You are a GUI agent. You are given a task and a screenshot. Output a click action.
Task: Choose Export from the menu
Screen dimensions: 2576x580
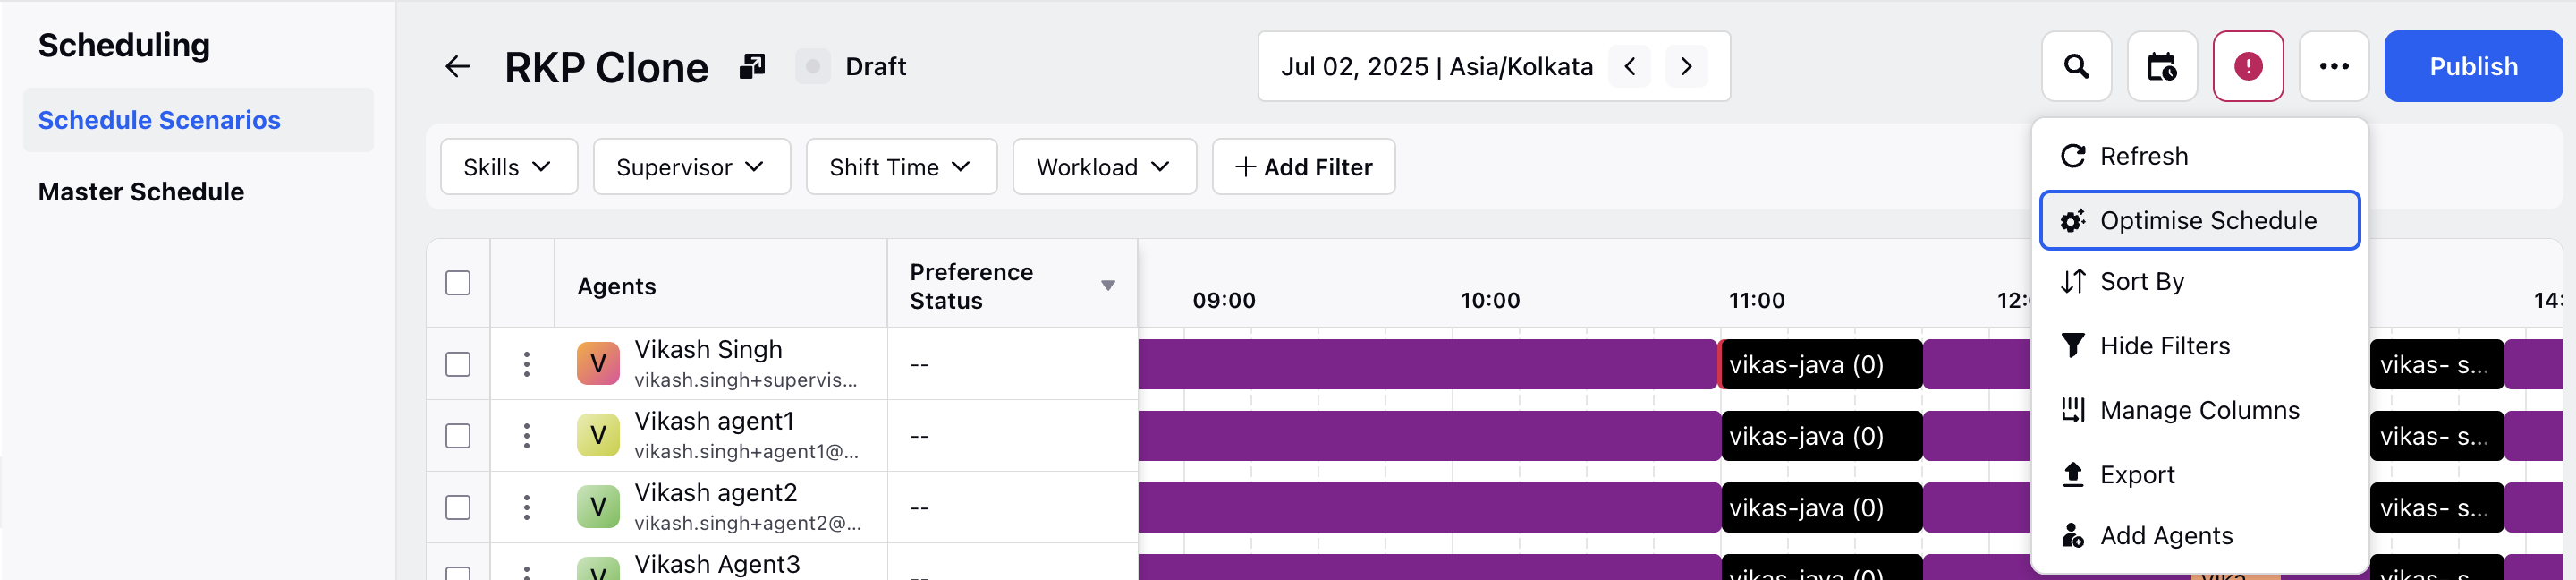tap(2199, 474)
